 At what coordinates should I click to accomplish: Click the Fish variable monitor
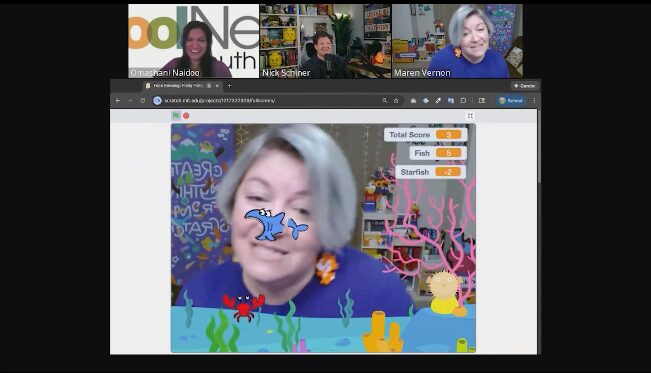coord(438,153)
